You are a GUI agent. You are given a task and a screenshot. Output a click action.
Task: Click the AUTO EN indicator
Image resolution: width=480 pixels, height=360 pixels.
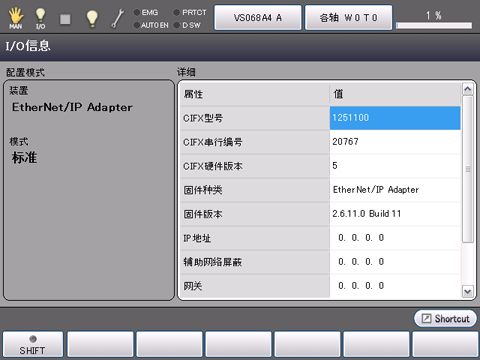151,25
